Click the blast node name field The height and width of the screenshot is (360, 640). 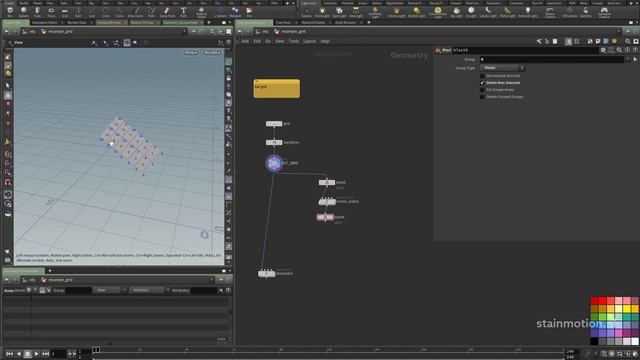pyautogui.click(x=524, y=50)
